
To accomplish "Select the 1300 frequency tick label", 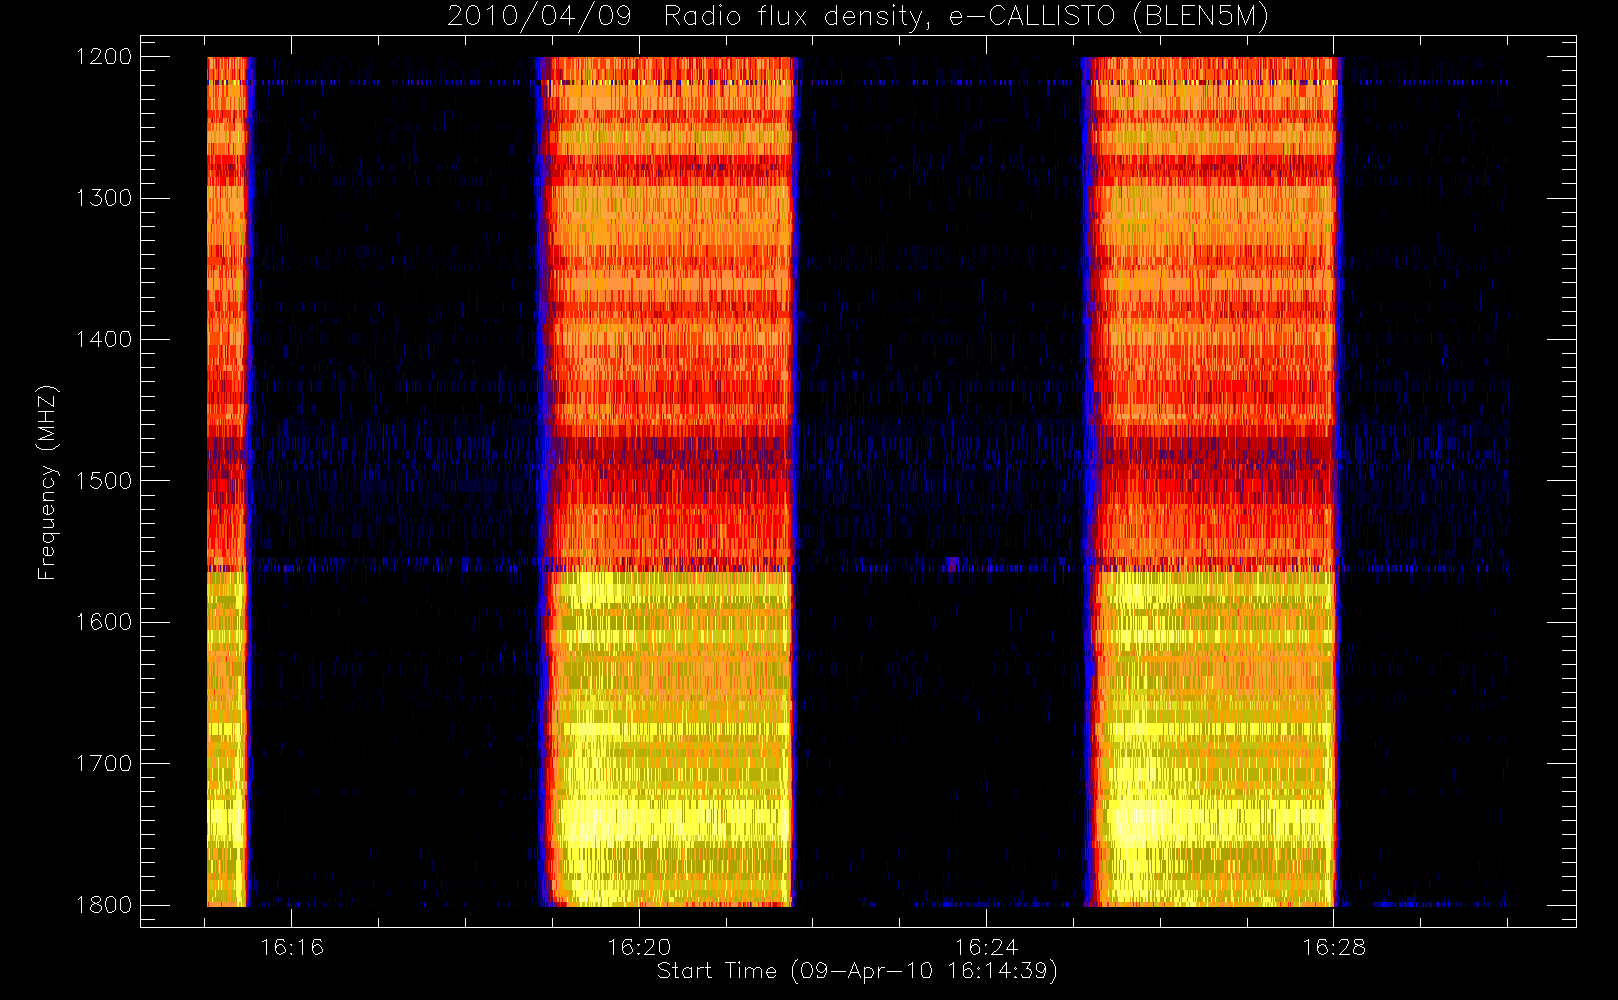I will tap(104, 198).
